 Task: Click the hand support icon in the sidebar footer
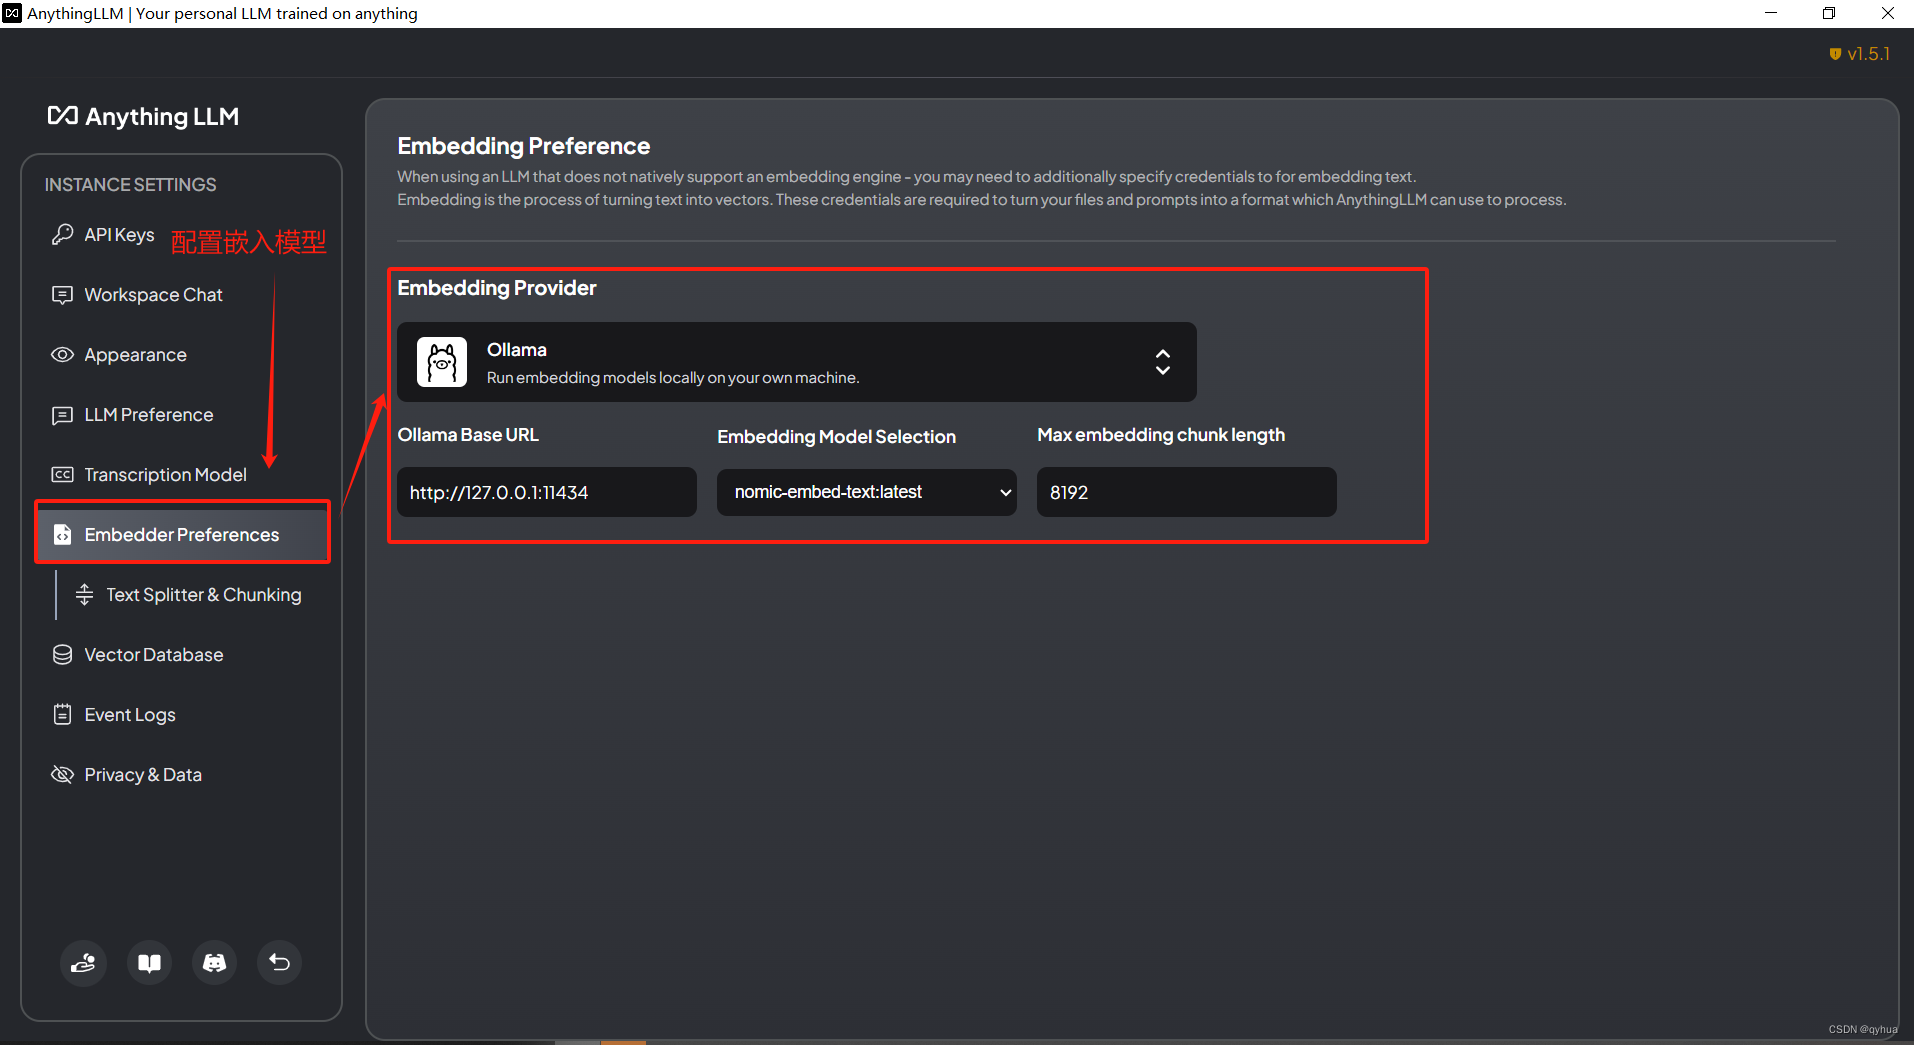coord(83,963)
